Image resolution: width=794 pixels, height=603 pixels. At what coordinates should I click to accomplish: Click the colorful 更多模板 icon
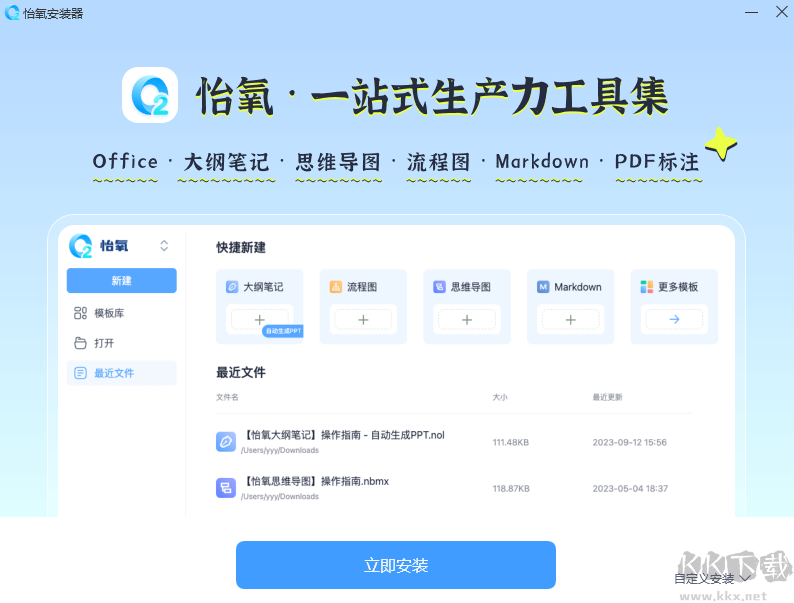click(647, 287)
